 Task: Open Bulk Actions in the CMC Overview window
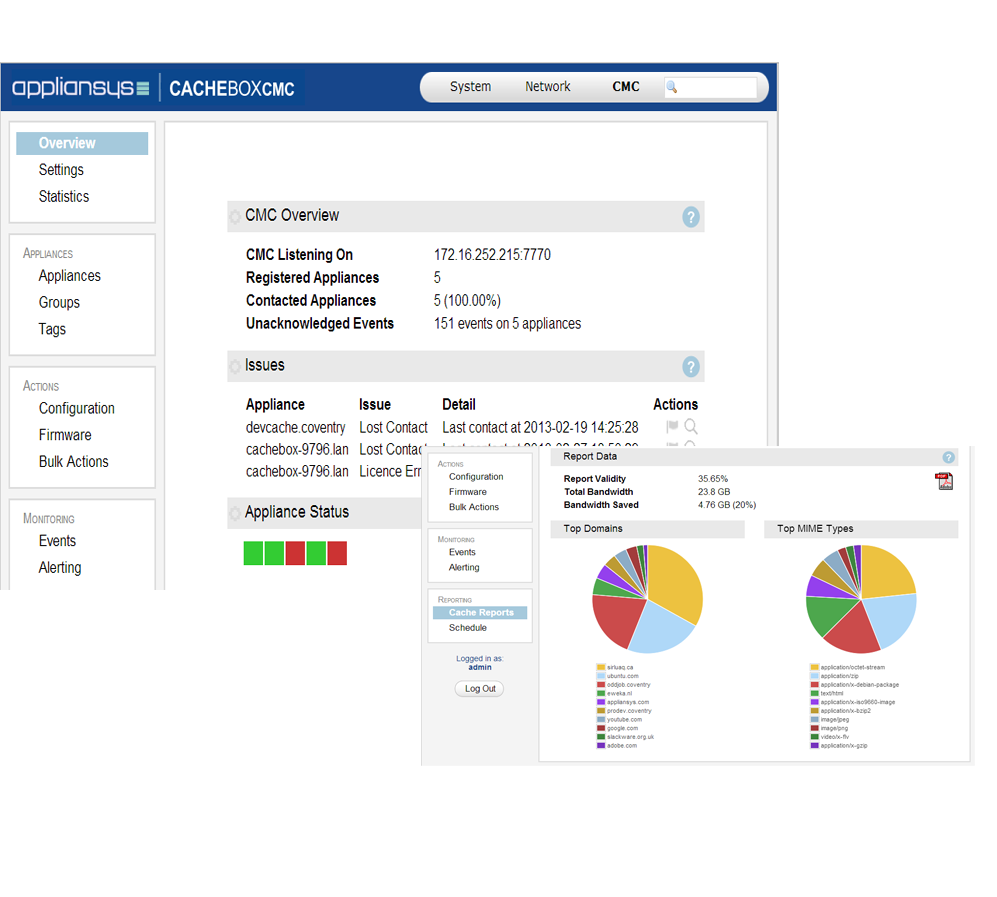(73, 462)
